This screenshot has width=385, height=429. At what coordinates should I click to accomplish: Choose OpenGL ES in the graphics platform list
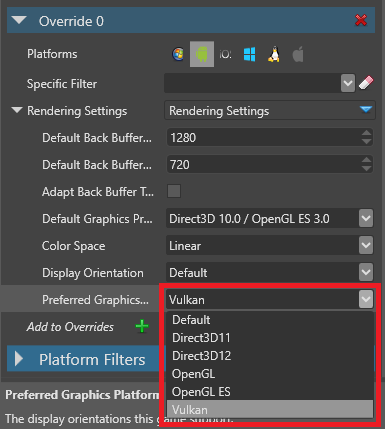270,392
